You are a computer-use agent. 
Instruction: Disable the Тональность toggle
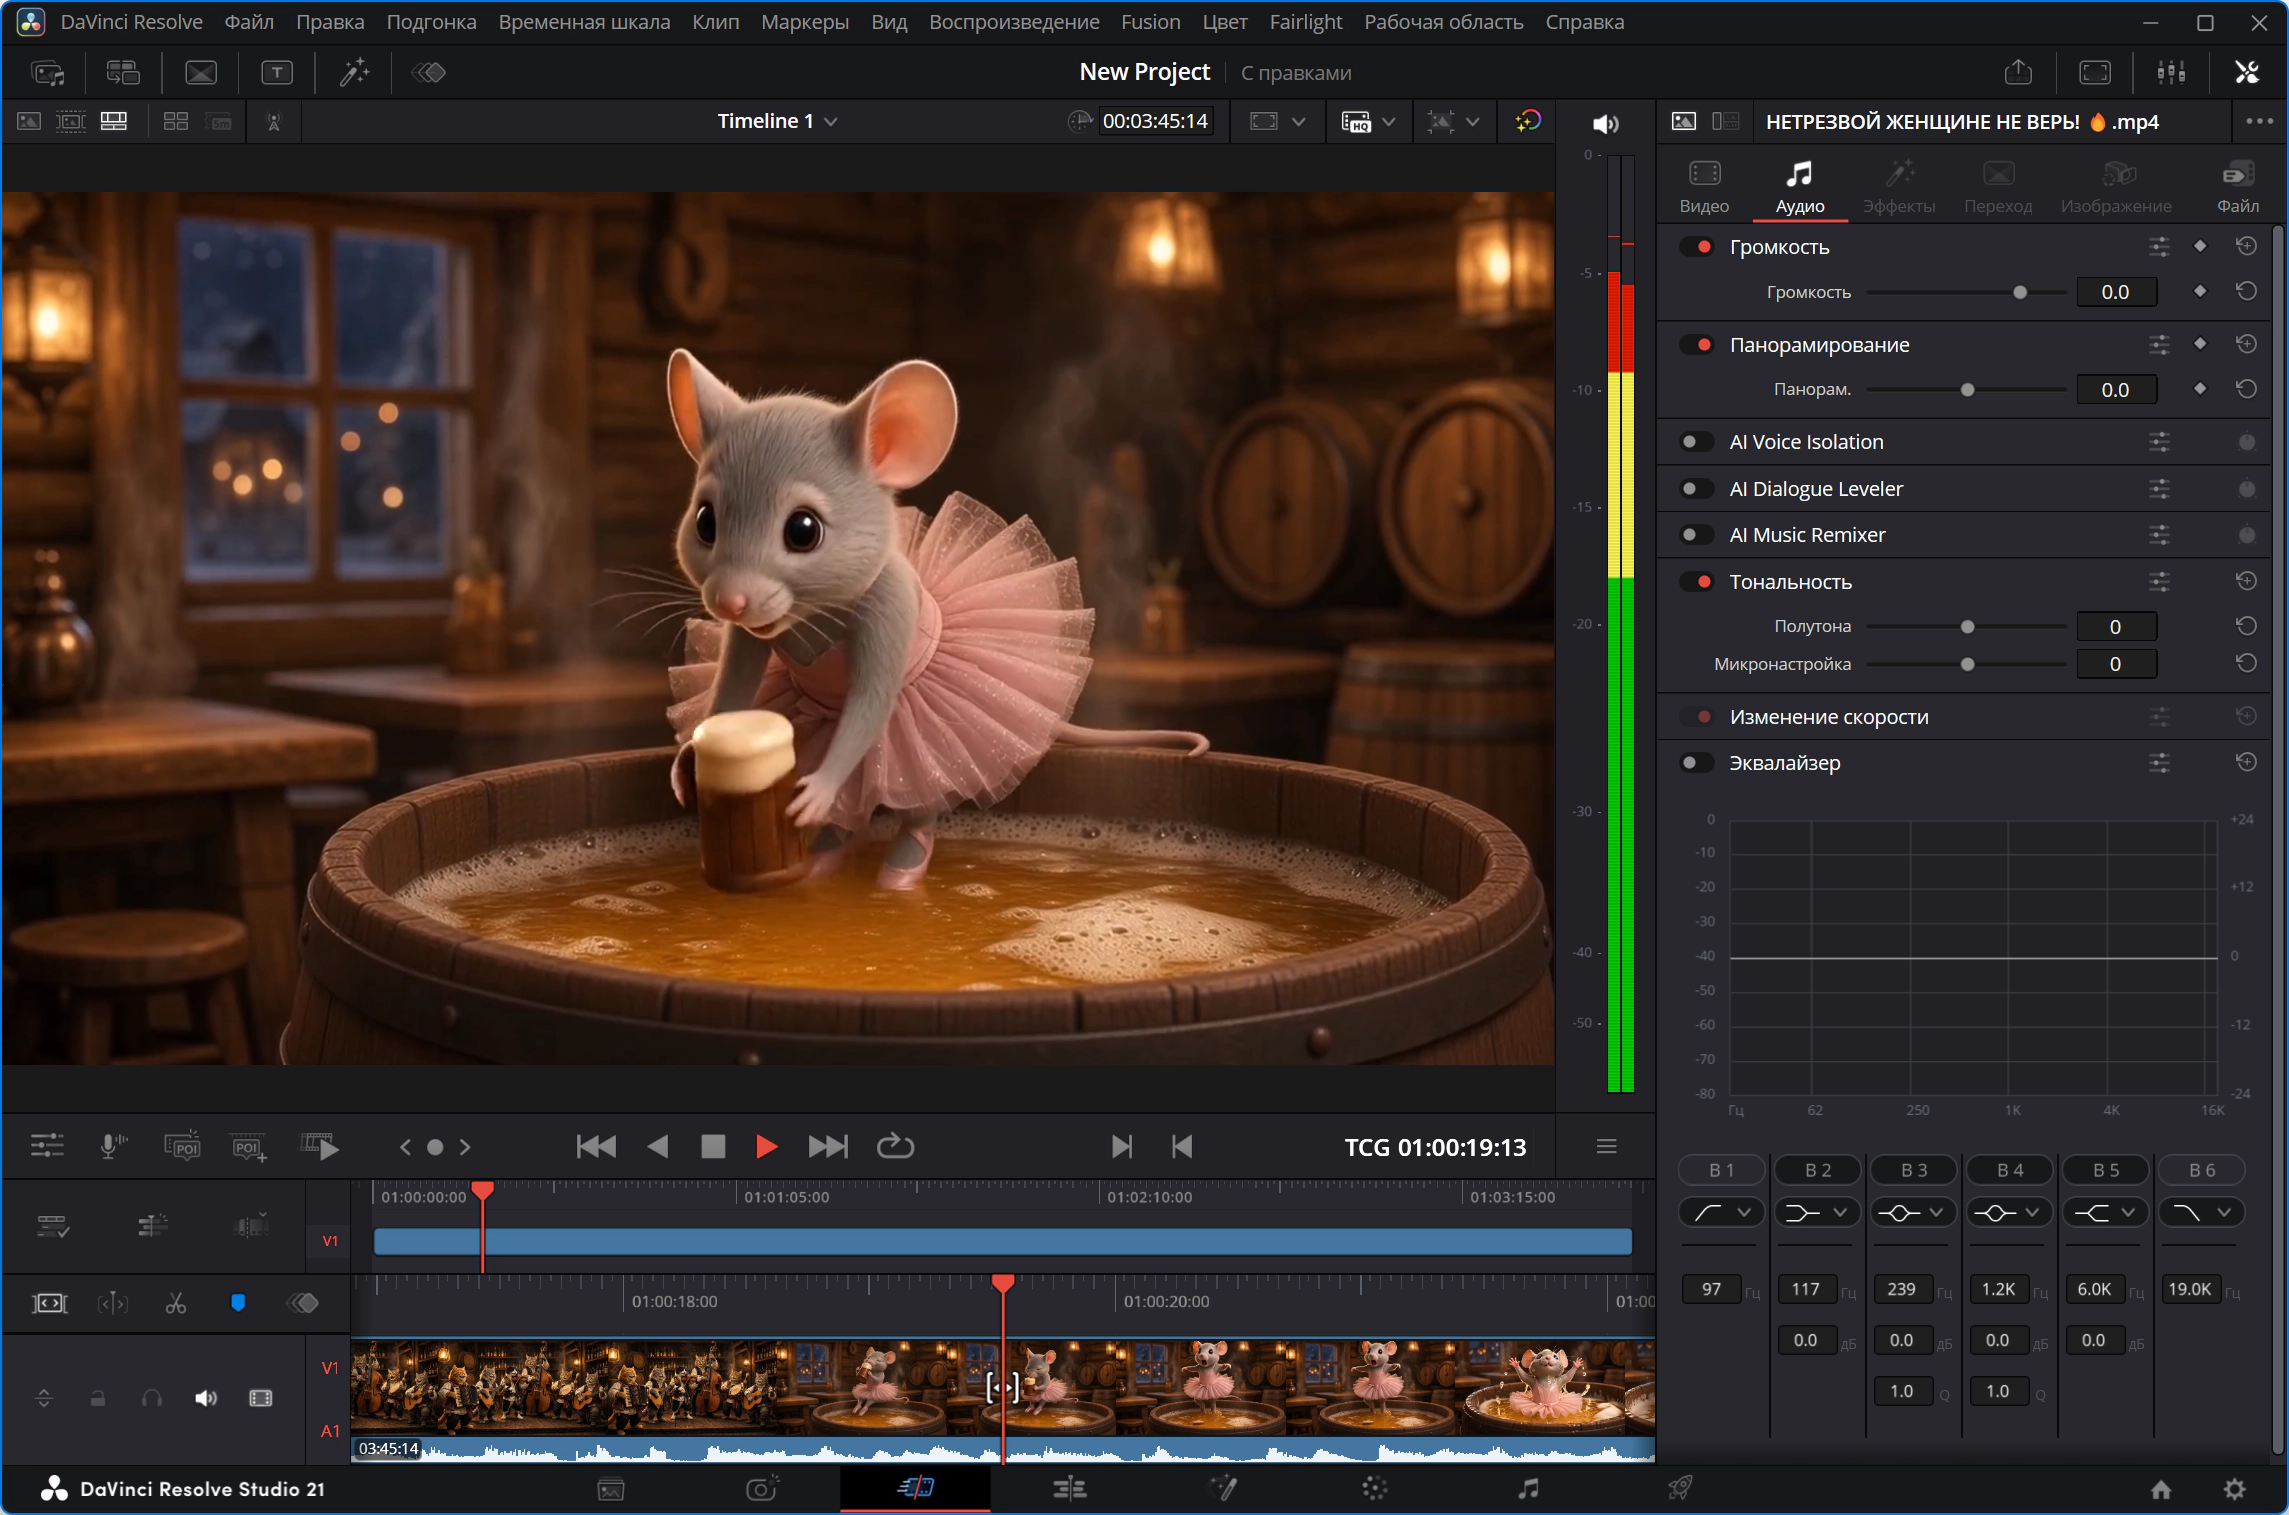coord(1697,582)
